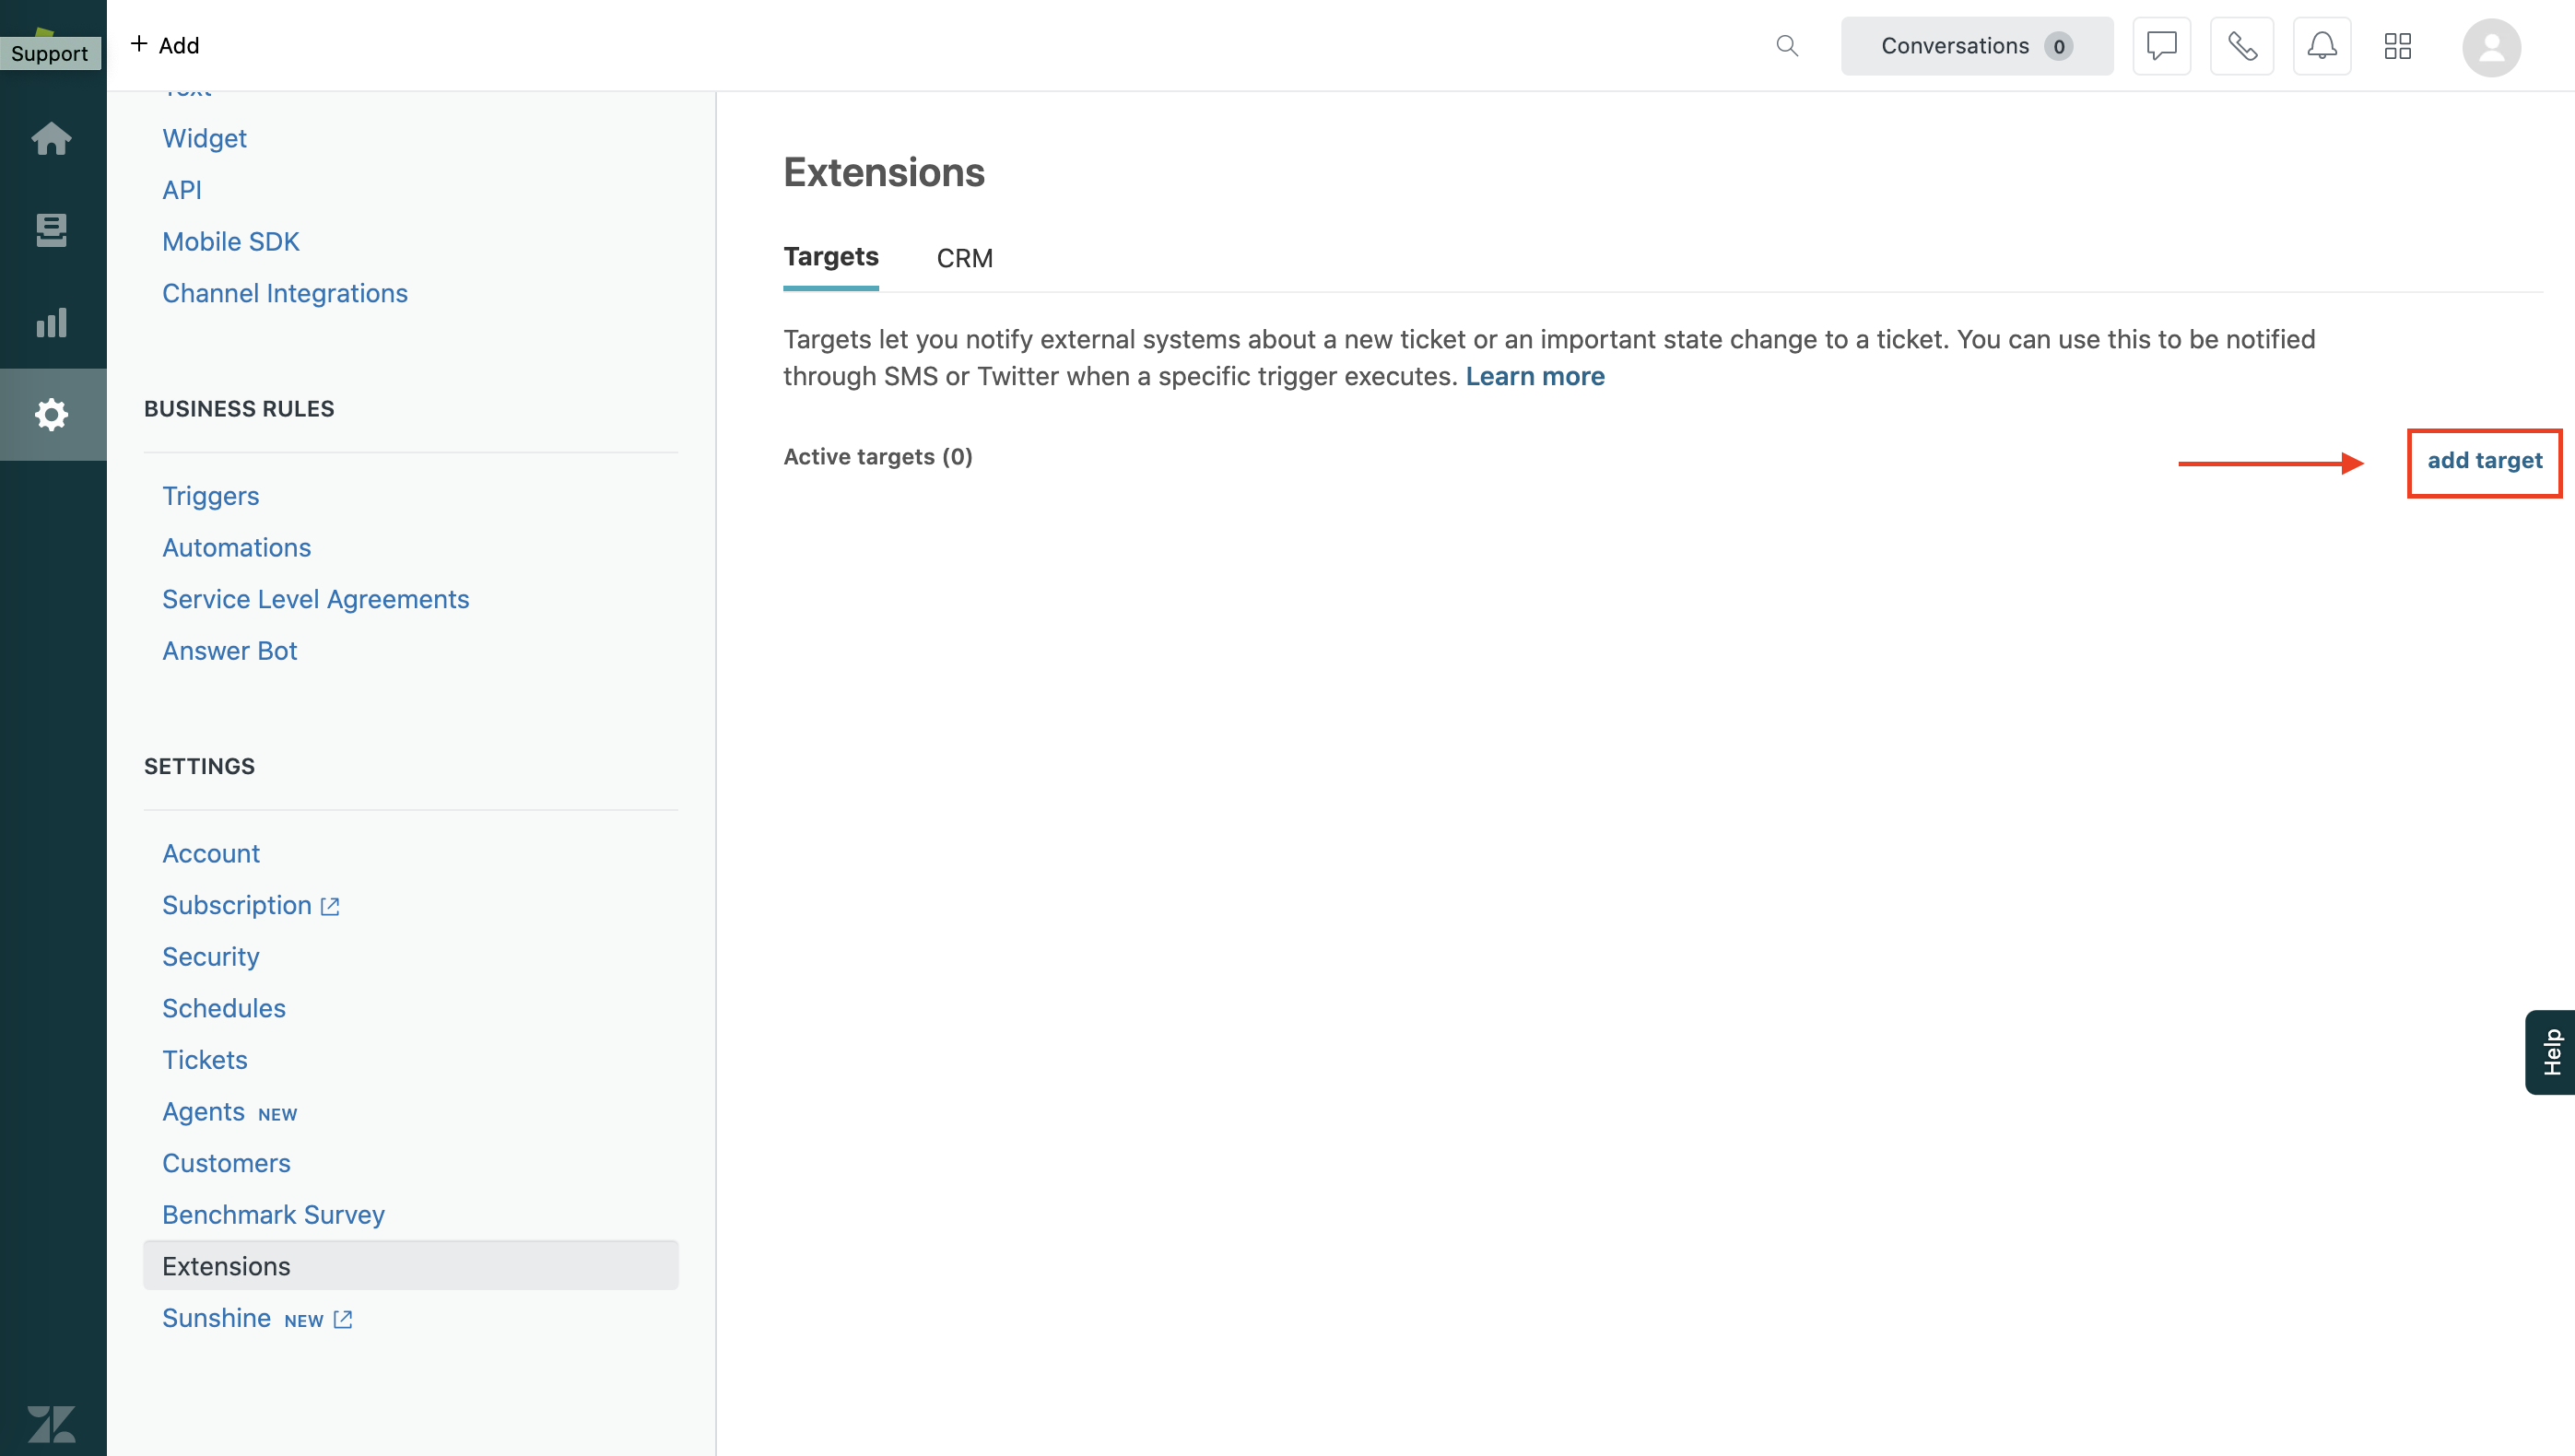The height and width of the screenshot is (1456, 2575).
Task: Open Customers settings
Action: point(227,1163)
